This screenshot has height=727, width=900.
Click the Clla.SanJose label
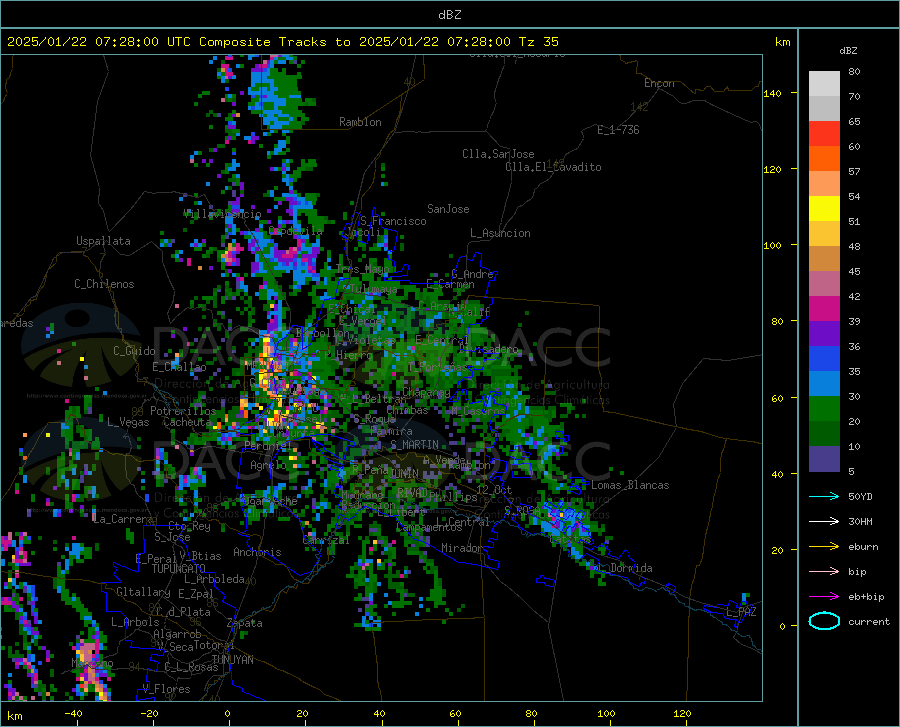point(498,154)
